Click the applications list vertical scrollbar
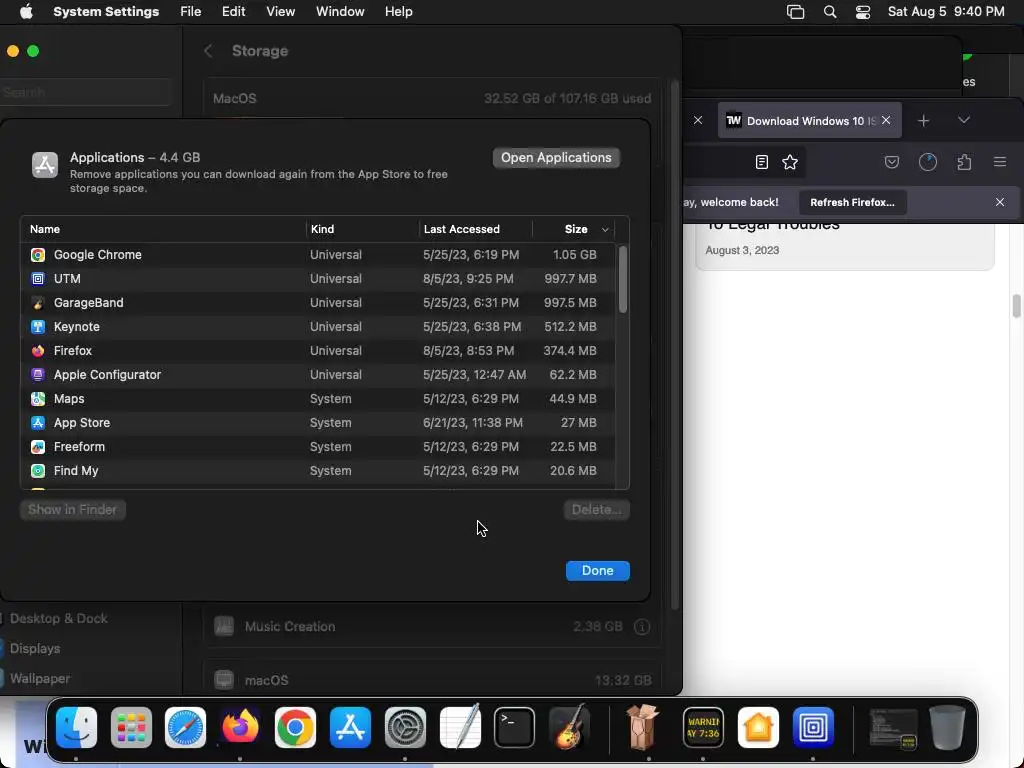This screenshot has width=1024, height=768. pos(622,280)
